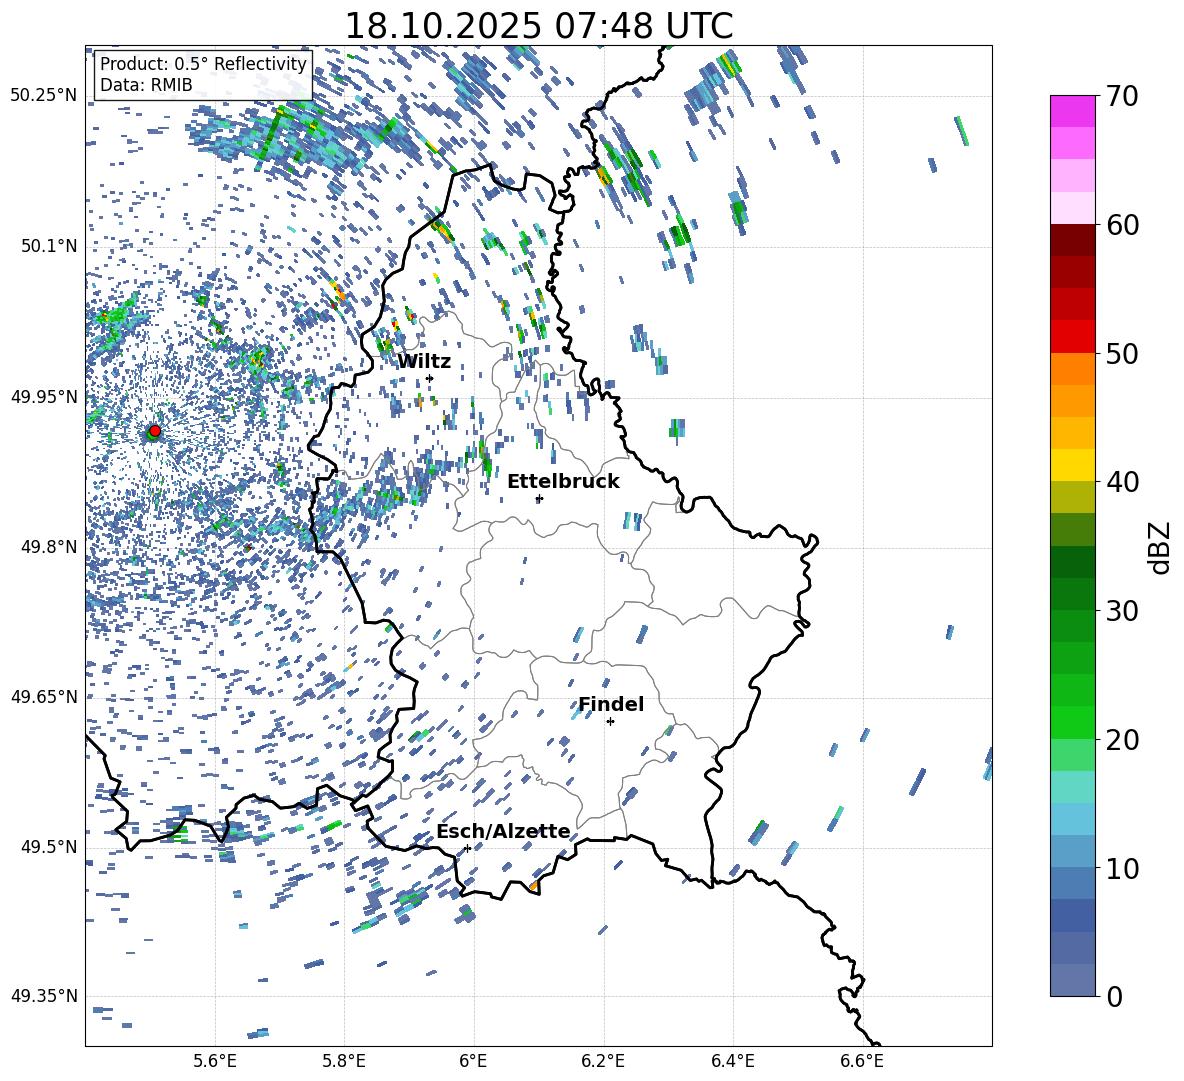Click the bright red 50 dBZ swatch
The image size is (1184, 1081).
(1073, 337)
